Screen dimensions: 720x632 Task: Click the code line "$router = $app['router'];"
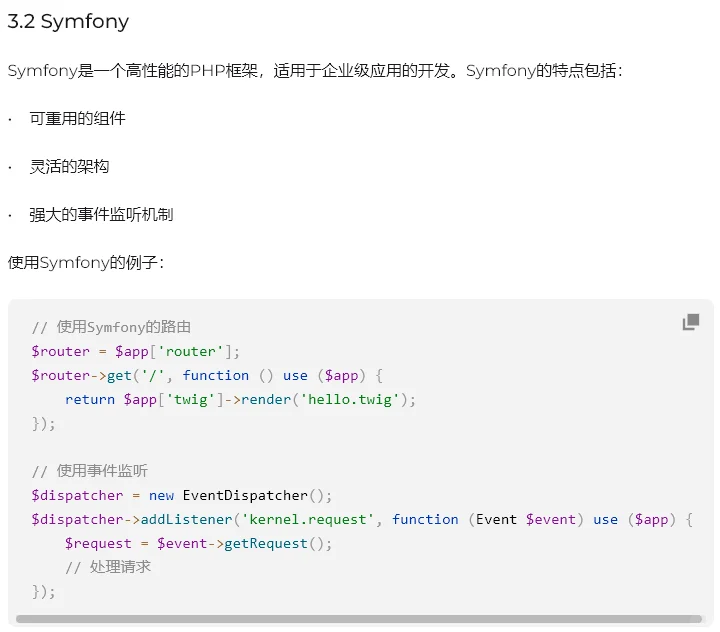coord(136,351)
